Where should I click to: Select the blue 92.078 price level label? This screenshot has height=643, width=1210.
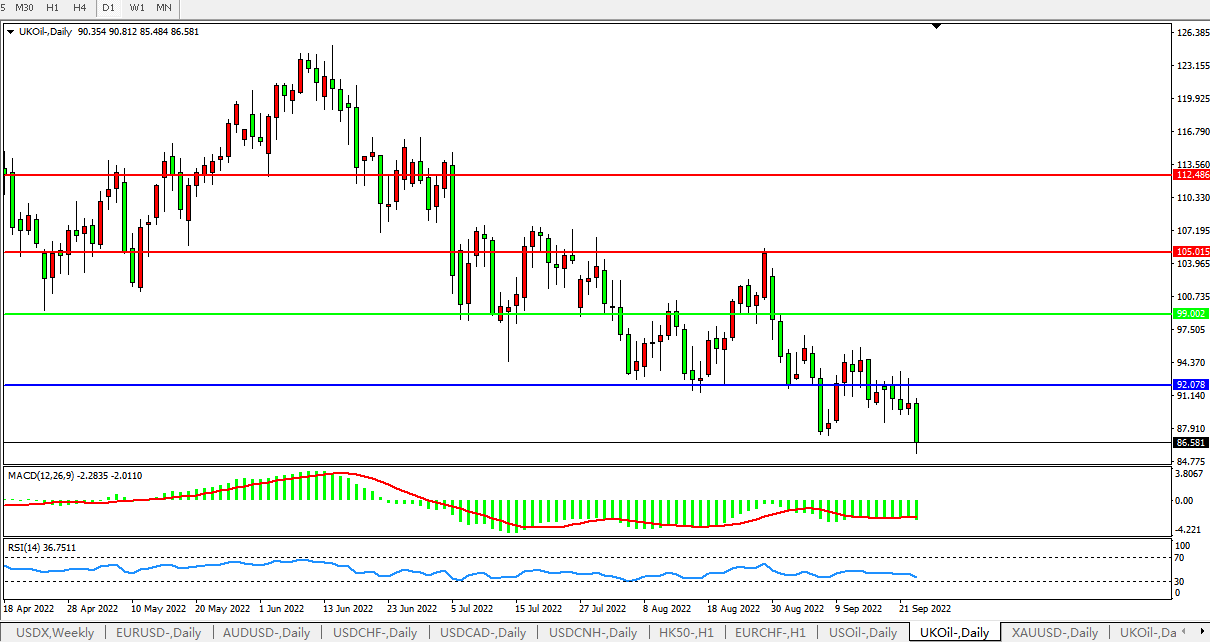[1191, 385]
